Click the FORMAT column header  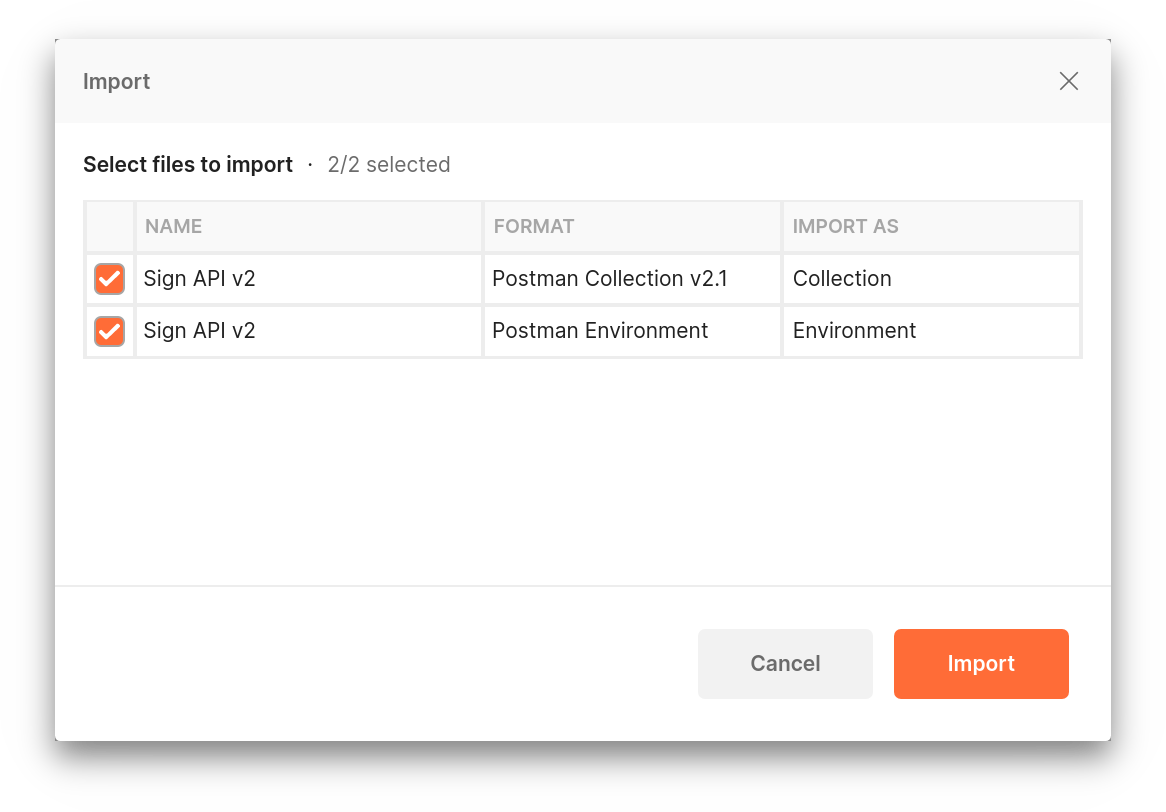pos(533,227)
